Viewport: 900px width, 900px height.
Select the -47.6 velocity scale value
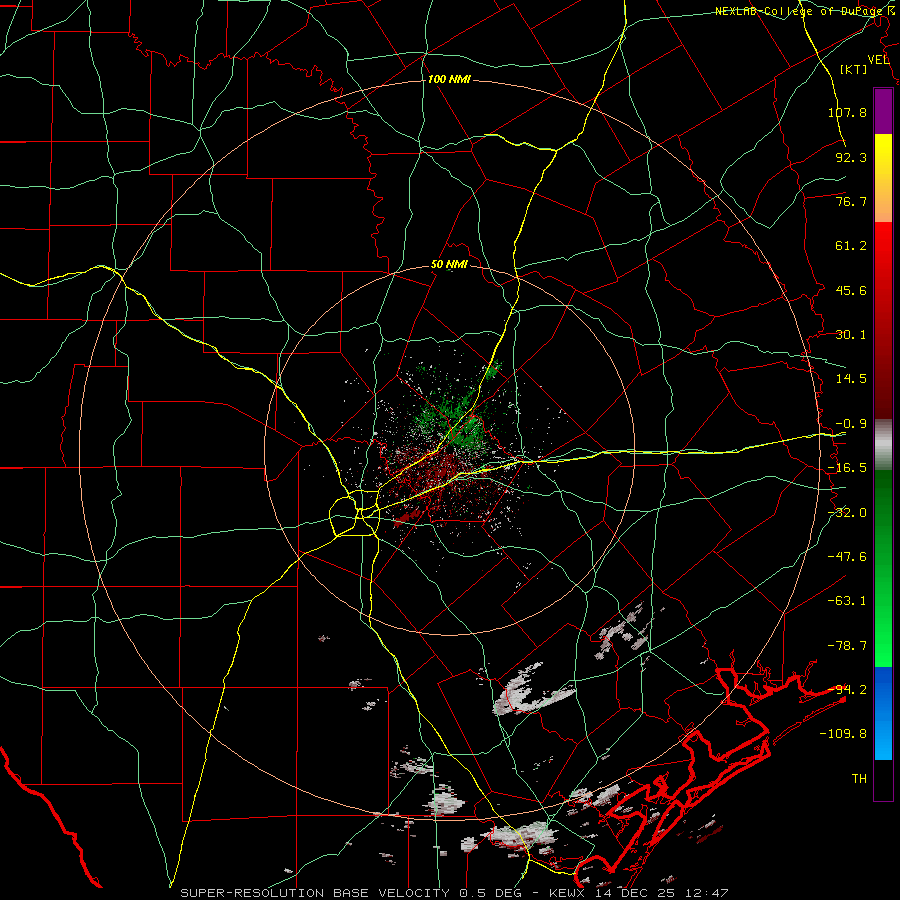(x=847, y=557)
